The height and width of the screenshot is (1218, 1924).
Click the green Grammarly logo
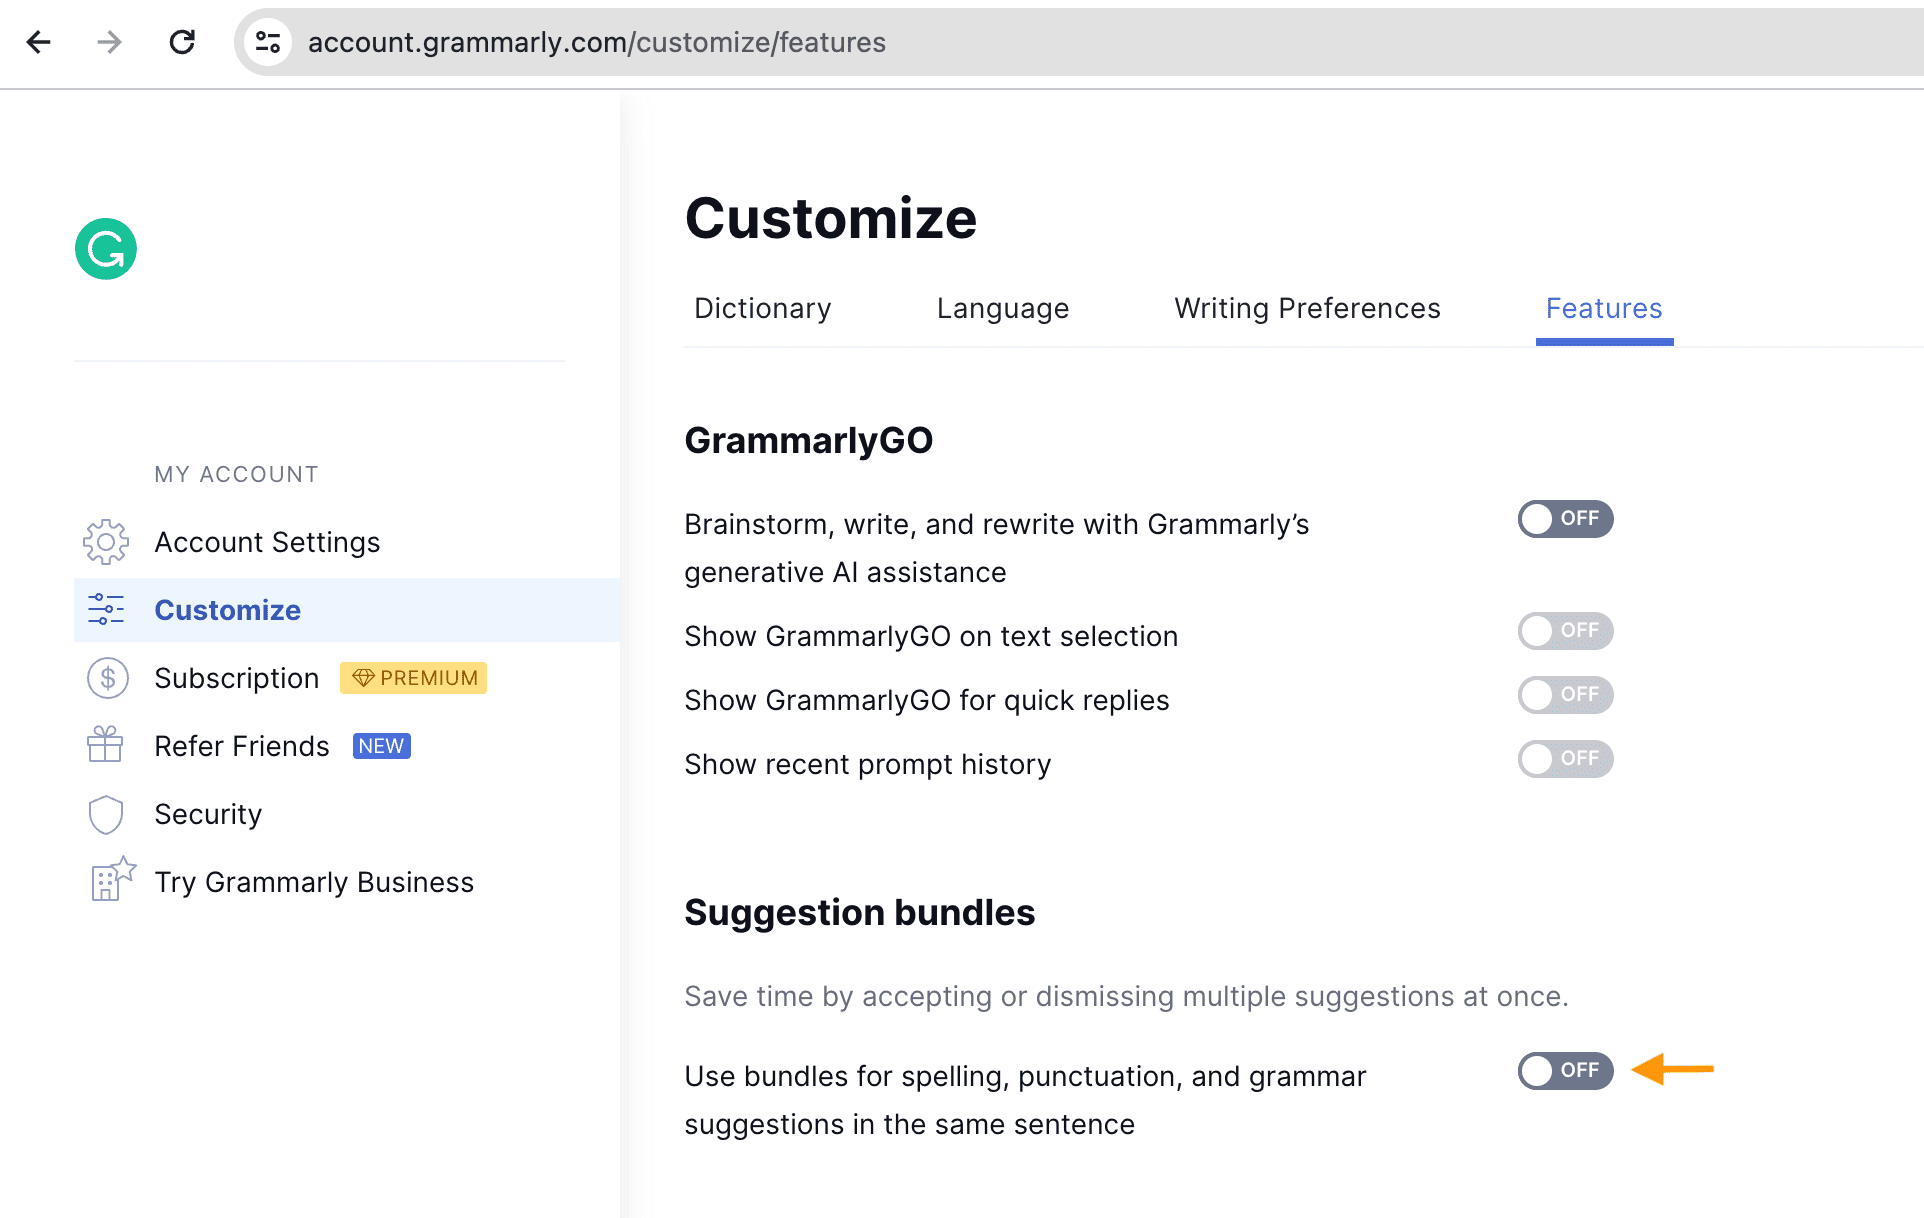(x=106, y=249)
